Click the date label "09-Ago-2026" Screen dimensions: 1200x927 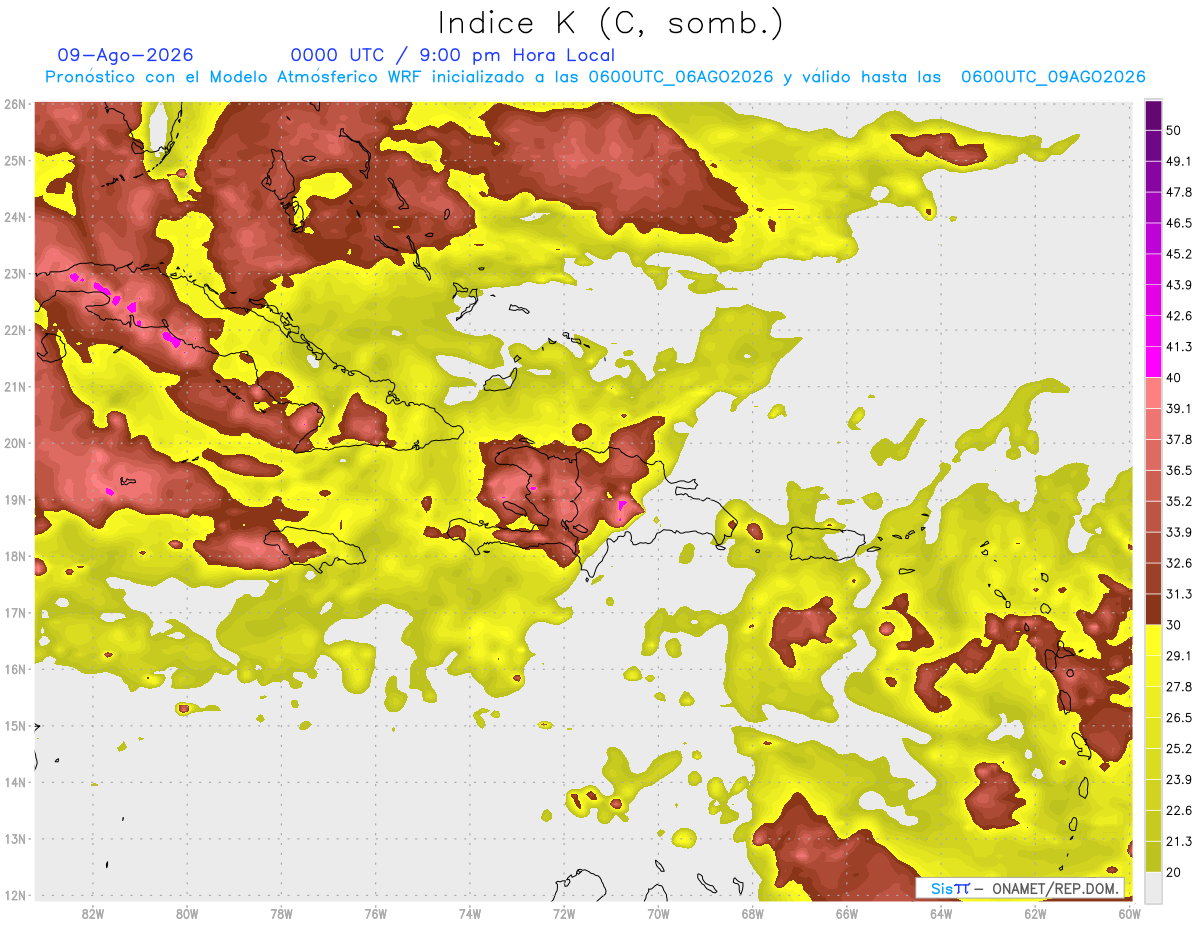(x=125, y=55)
